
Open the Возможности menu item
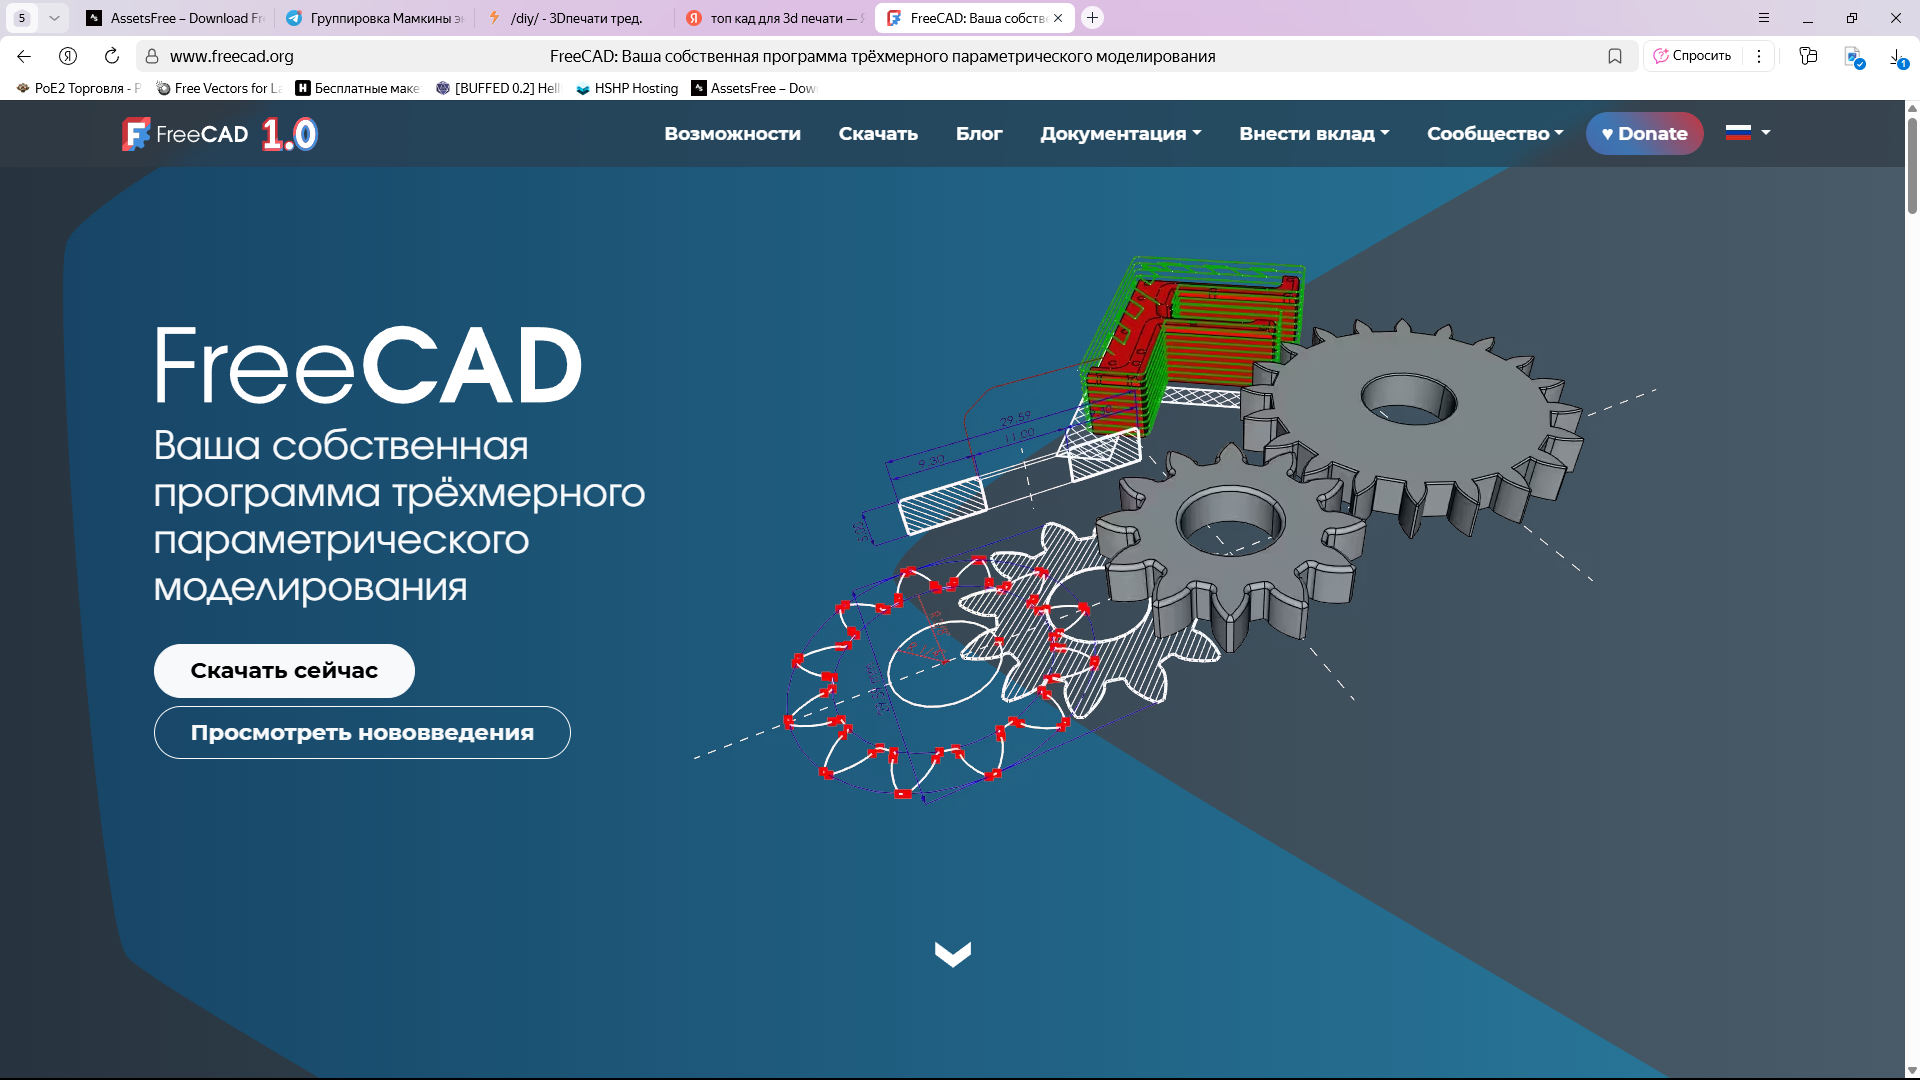point(732,134)
